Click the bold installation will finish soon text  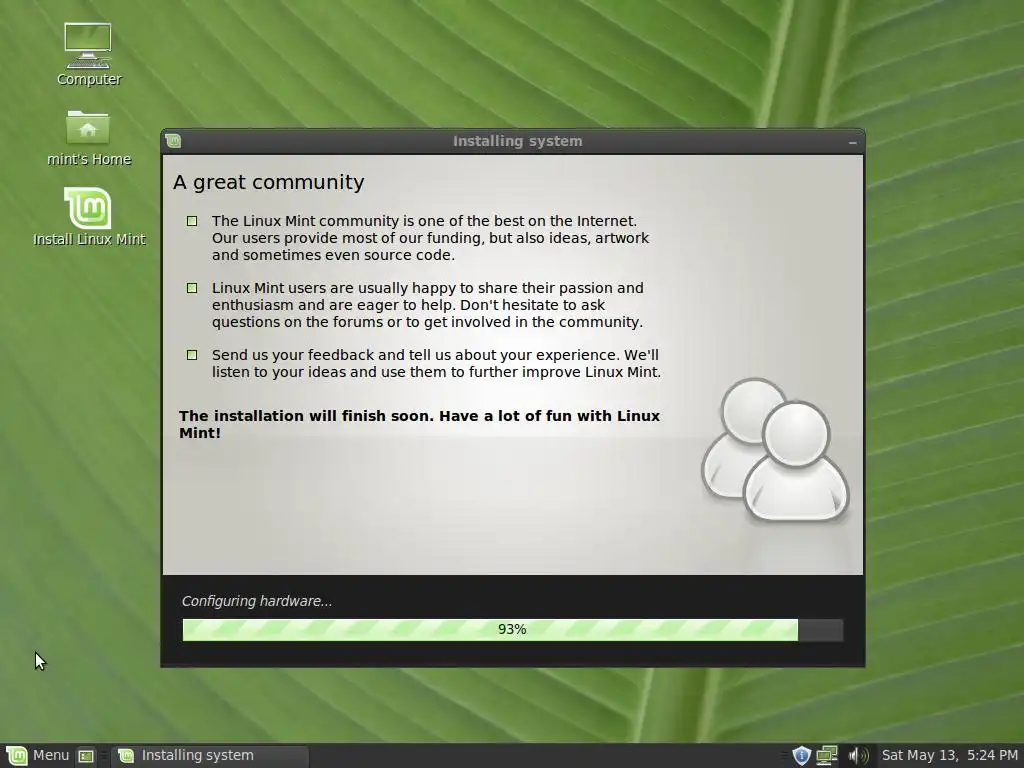(419, 424)
